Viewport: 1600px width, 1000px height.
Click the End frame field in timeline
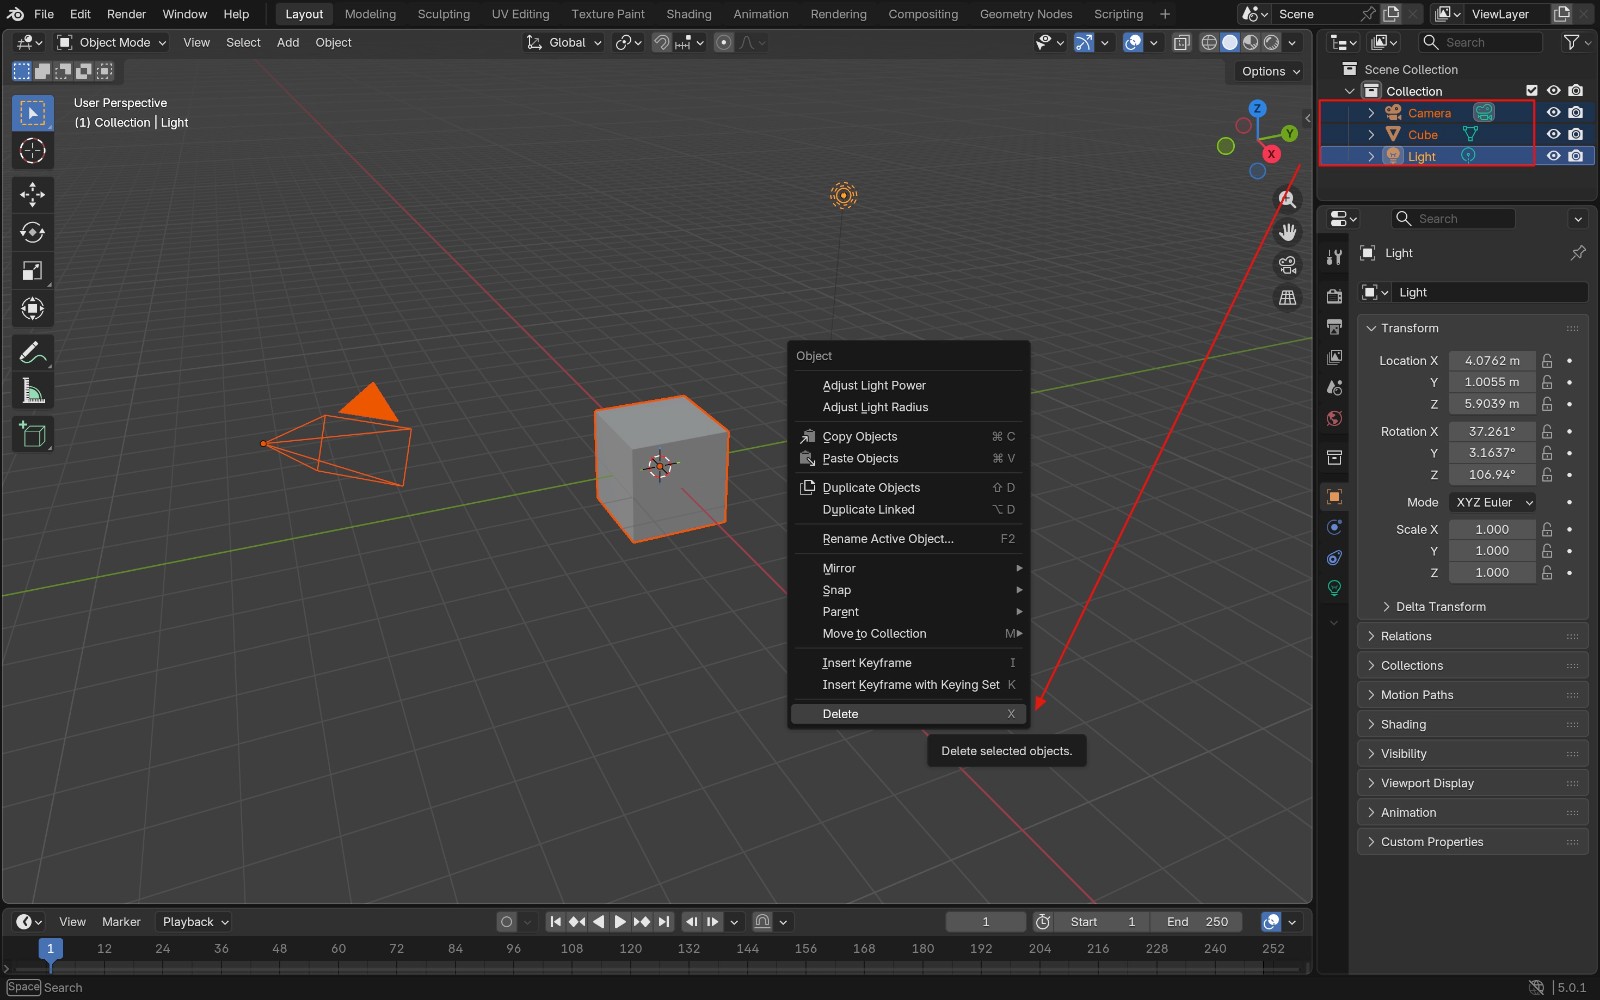(1196, 922)
